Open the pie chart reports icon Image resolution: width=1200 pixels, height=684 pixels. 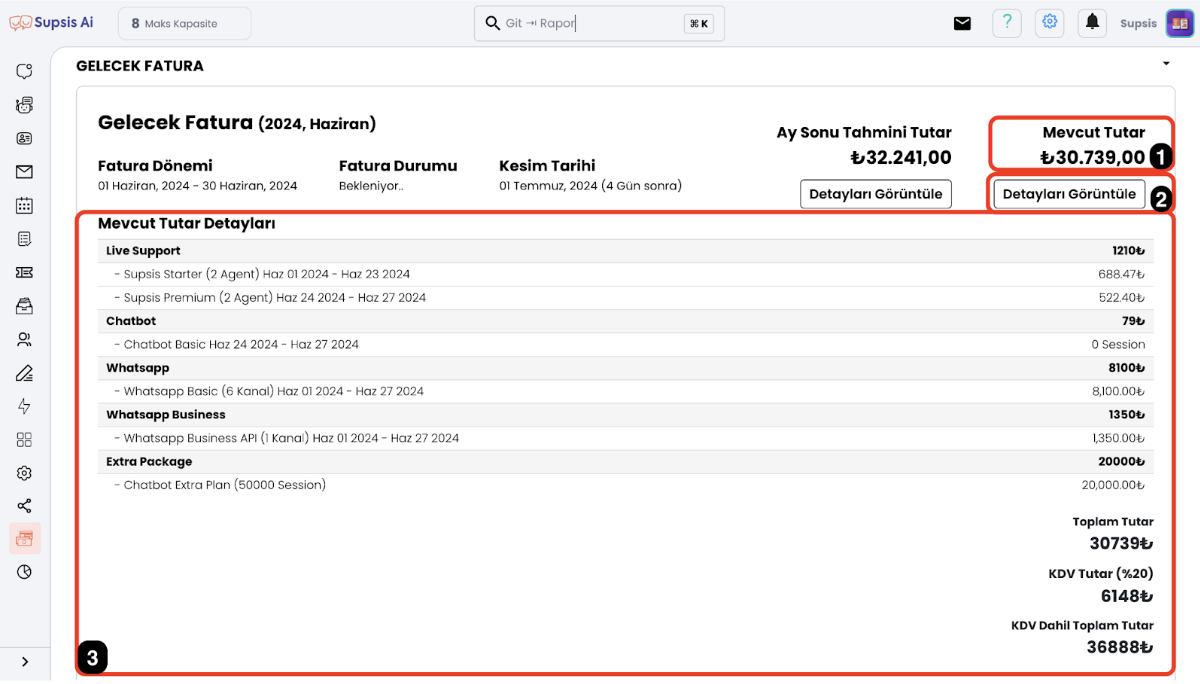point(24,572)
